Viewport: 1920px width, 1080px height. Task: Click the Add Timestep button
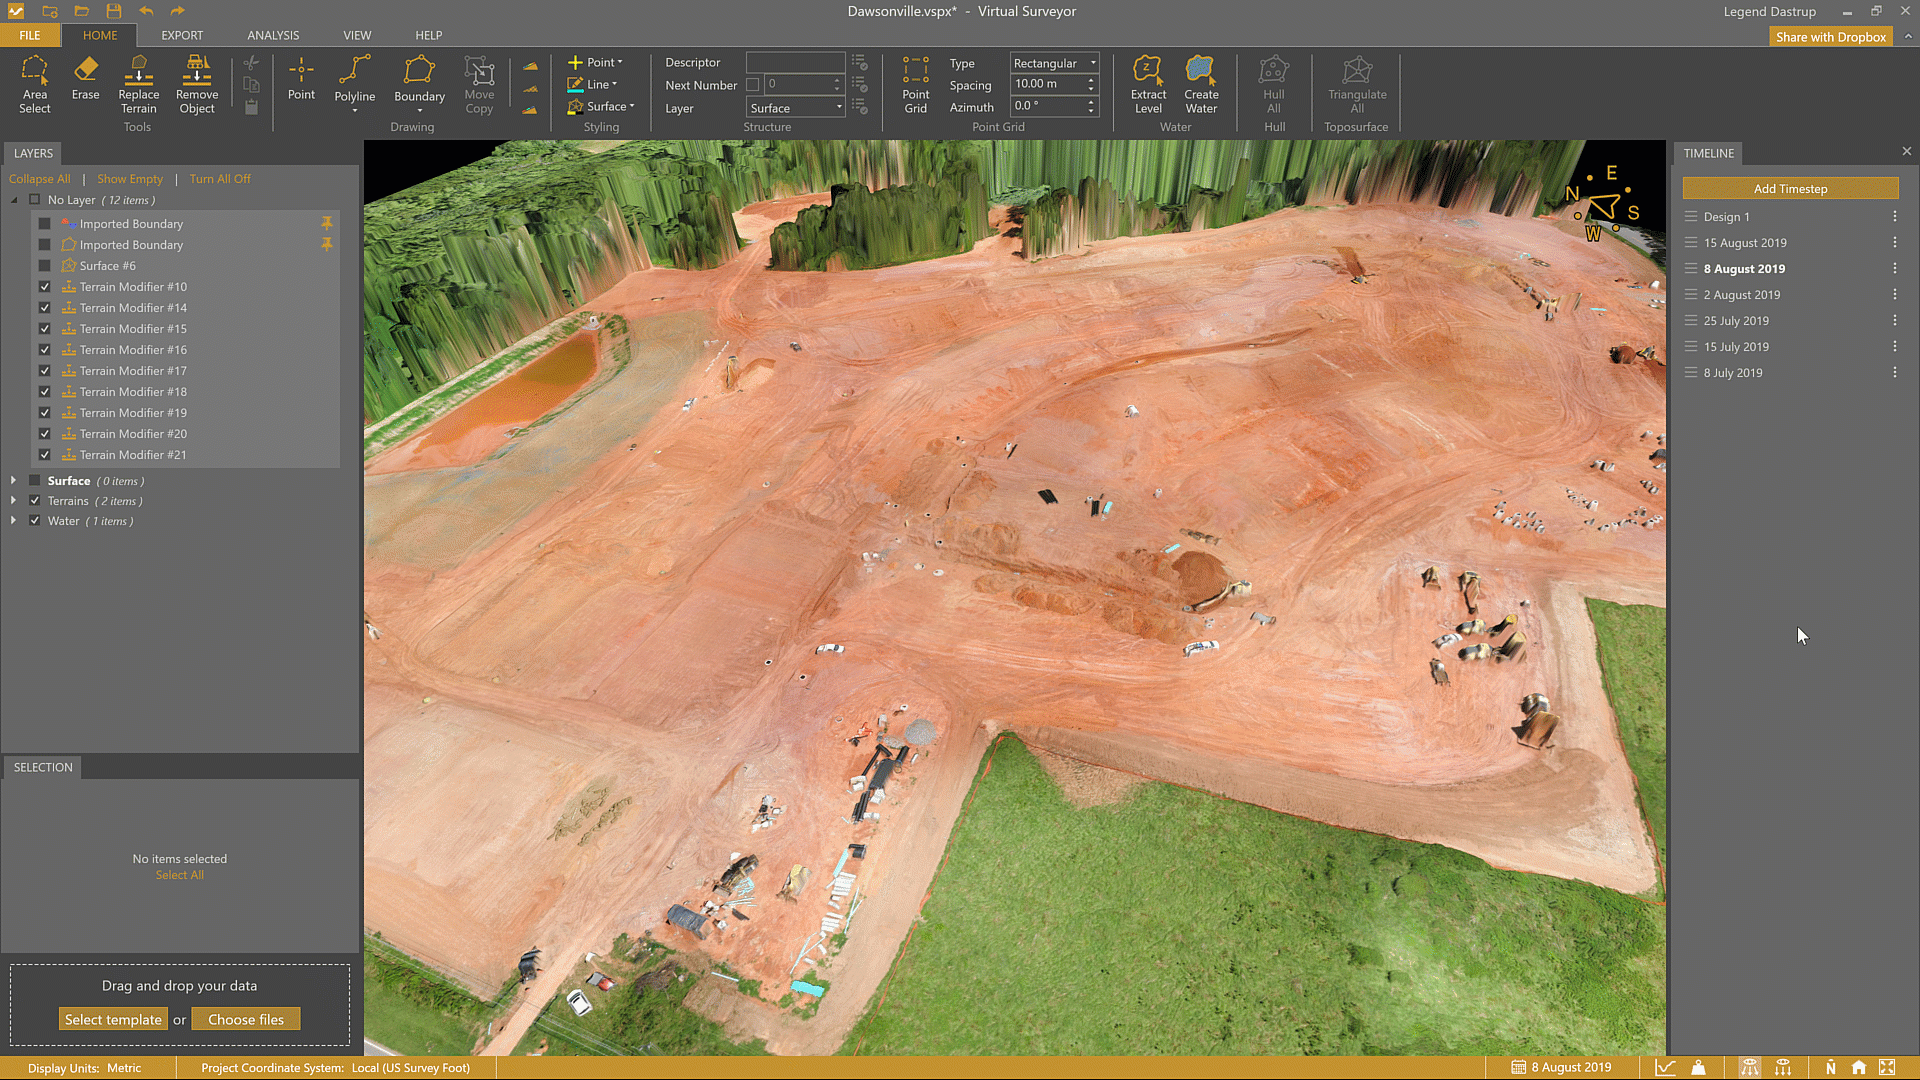point(1790,189)
